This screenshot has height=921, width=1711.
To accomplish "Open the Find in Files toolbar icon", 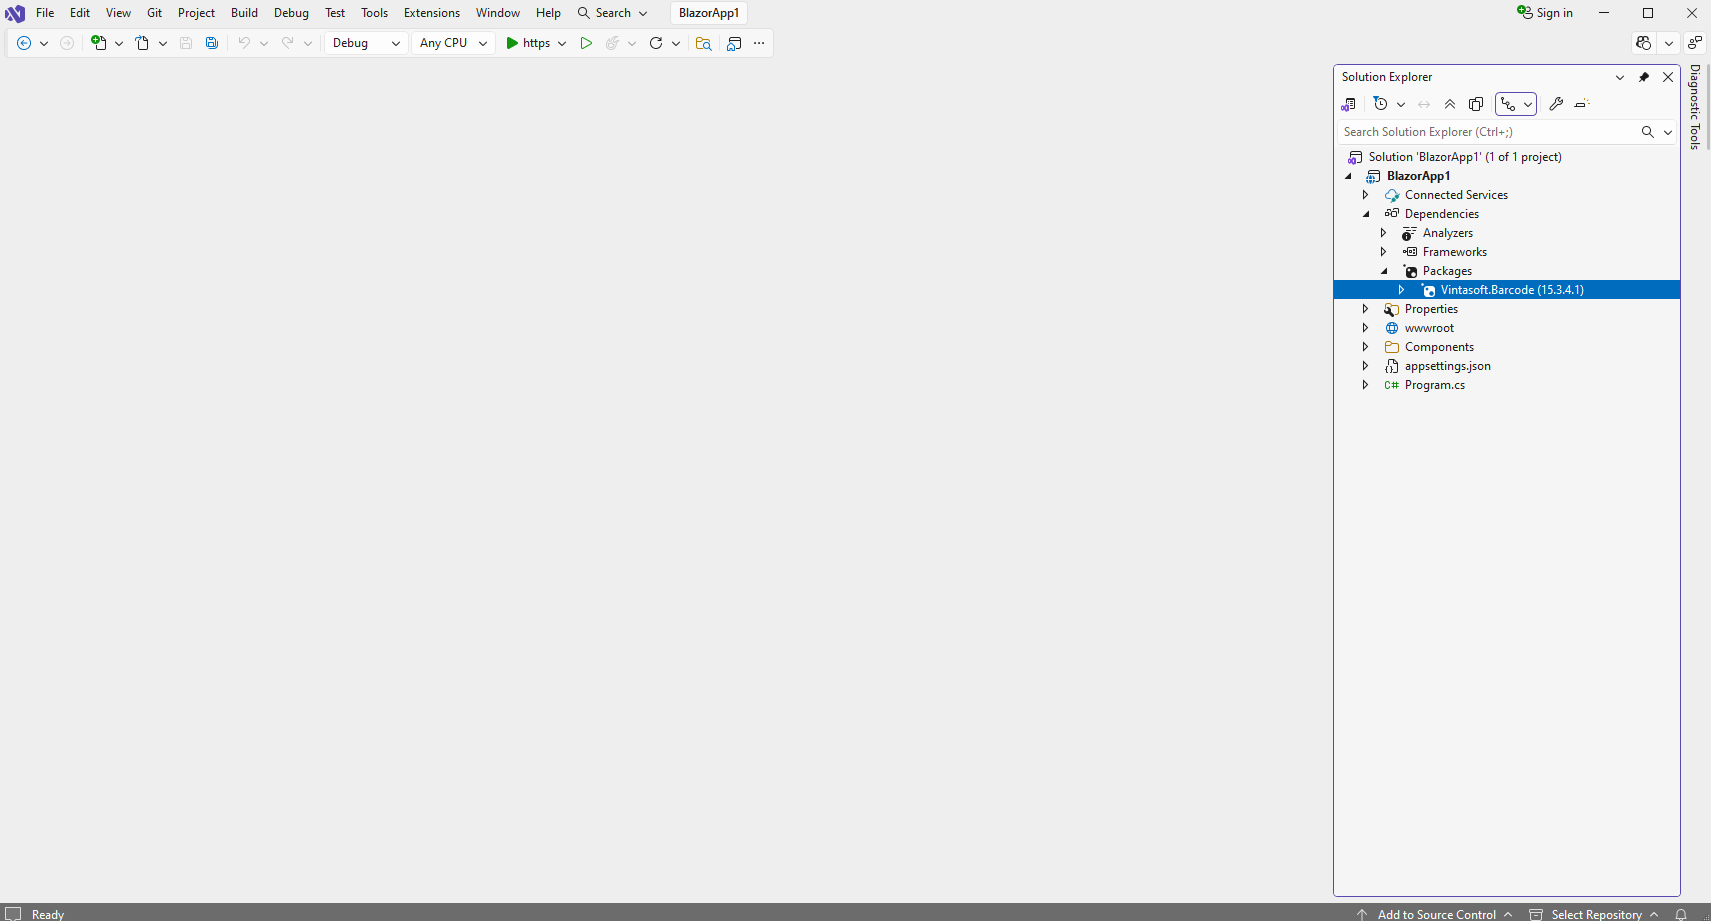I will [703, 43].
